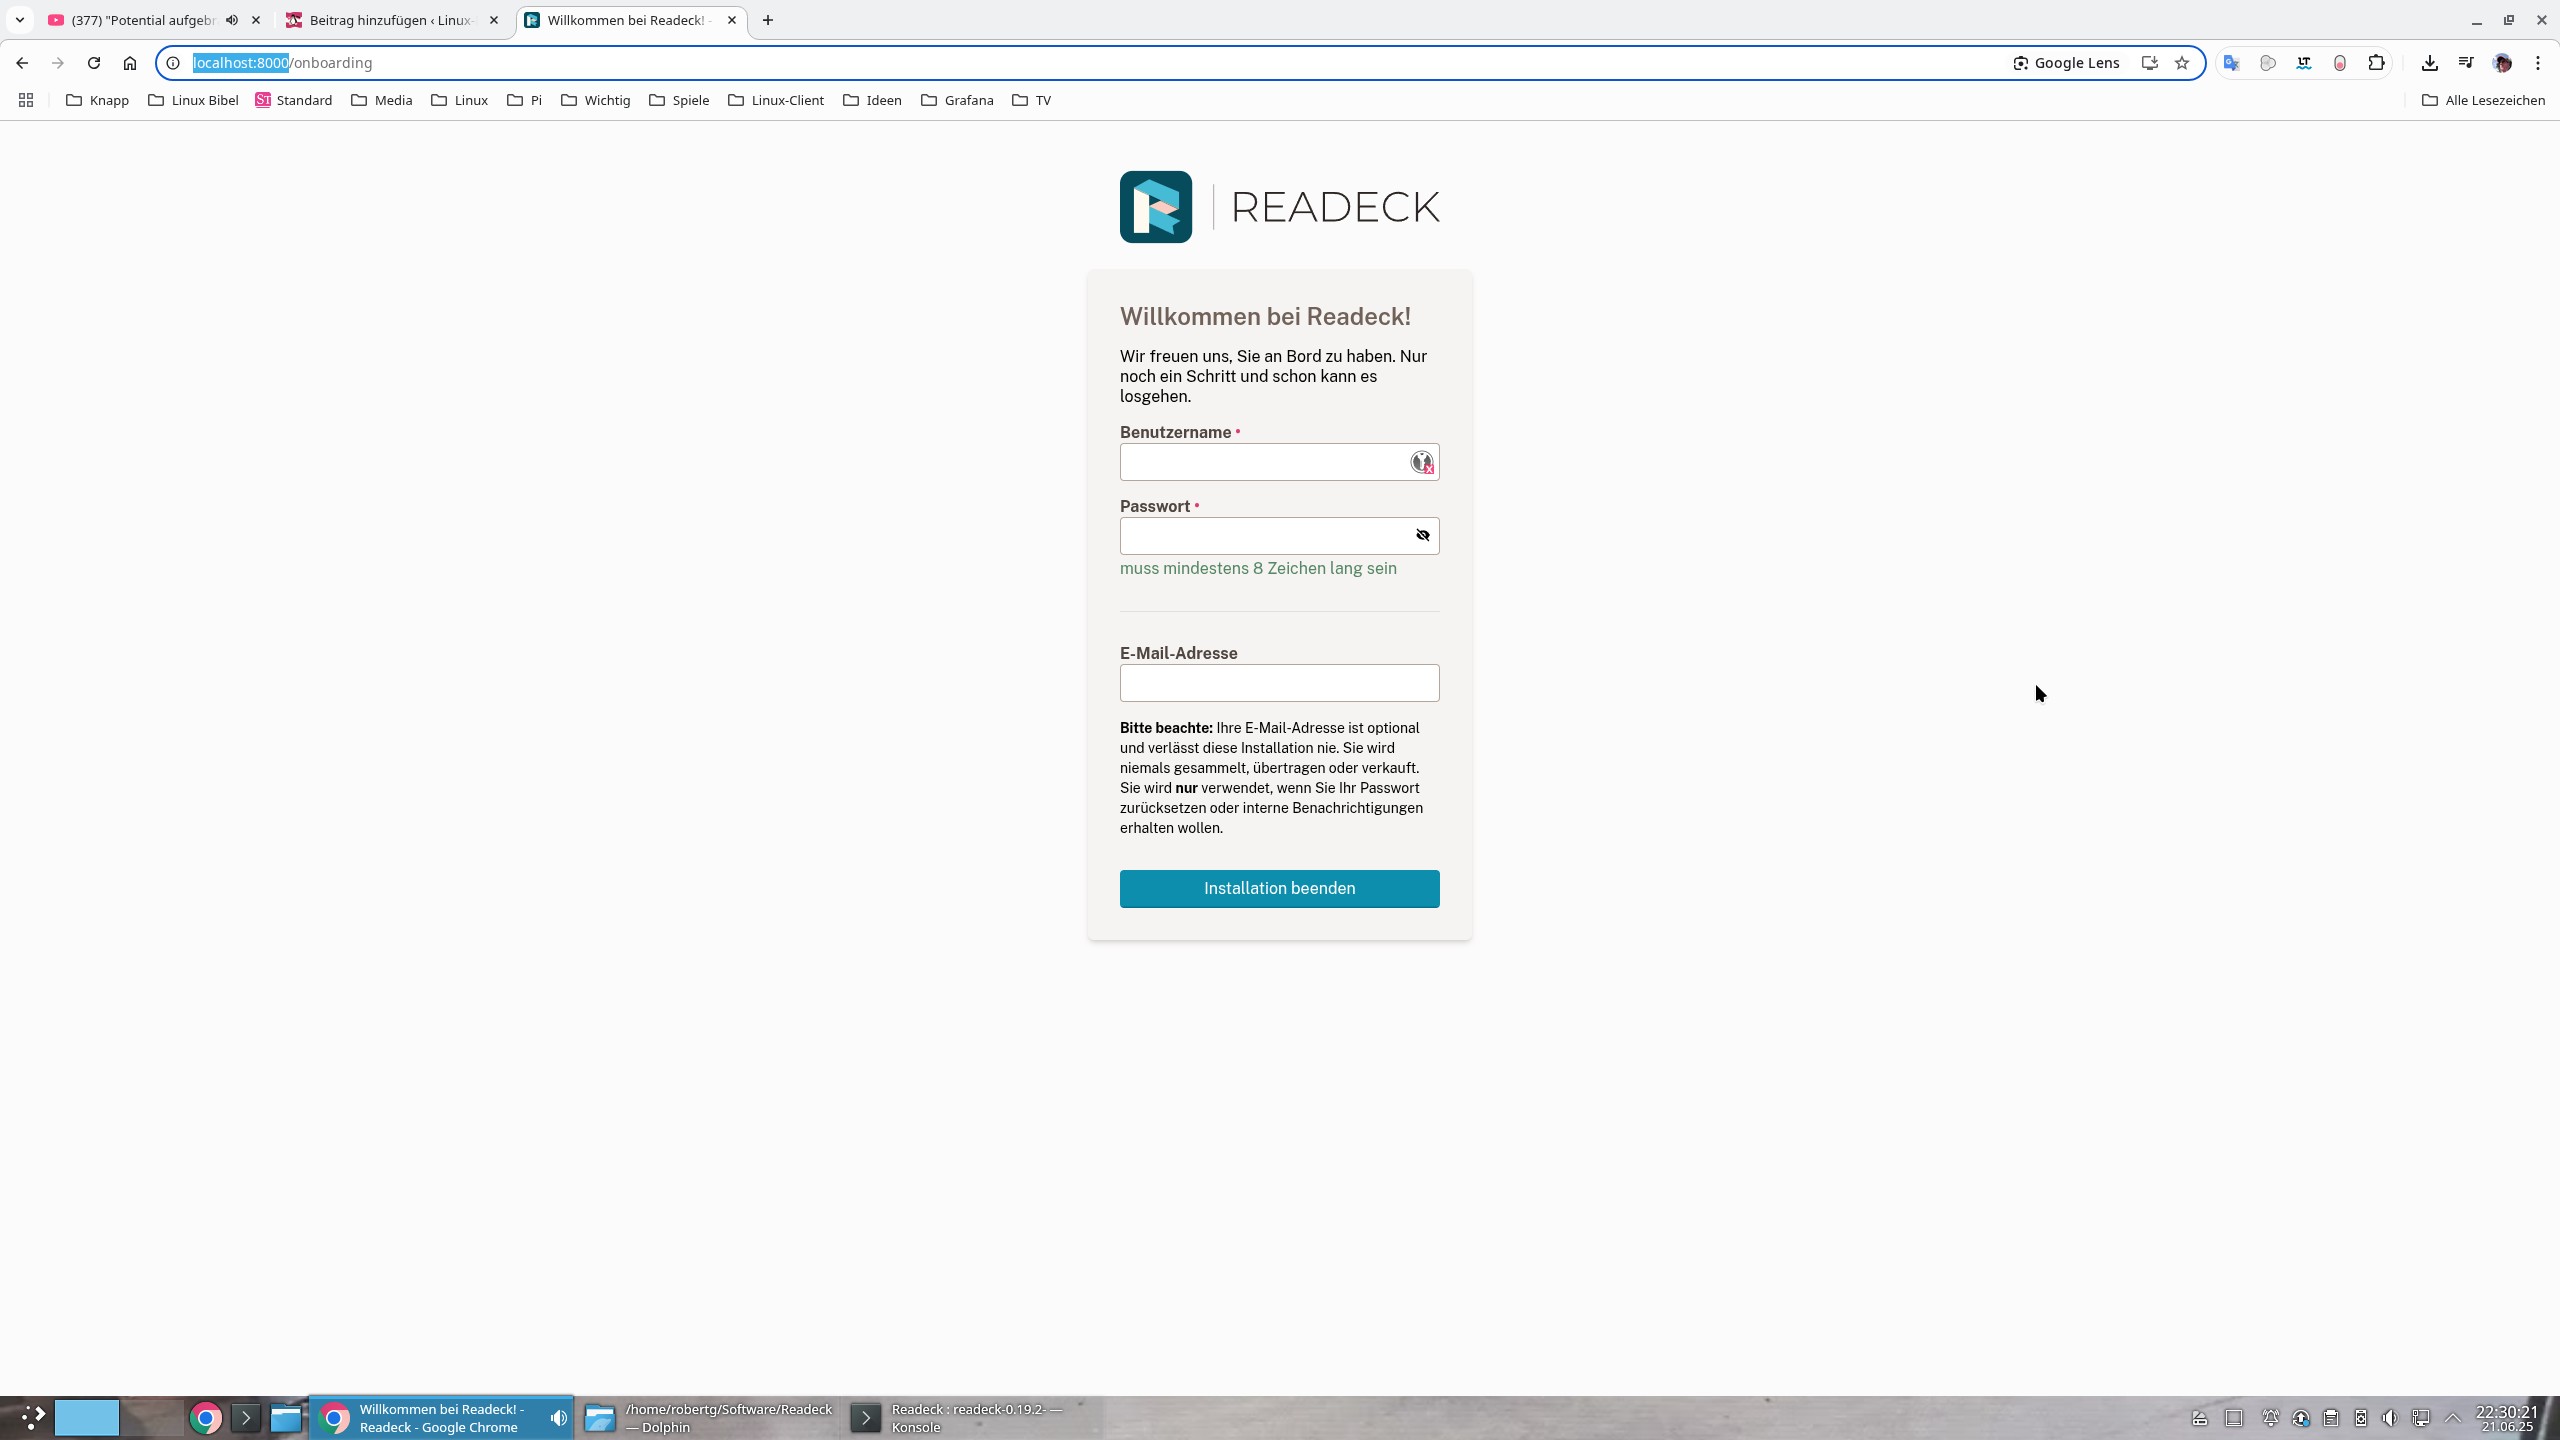Viewport: 2560px width, 1440px height.
Task: Click the browser forward arrow
Action: [58, 63]
